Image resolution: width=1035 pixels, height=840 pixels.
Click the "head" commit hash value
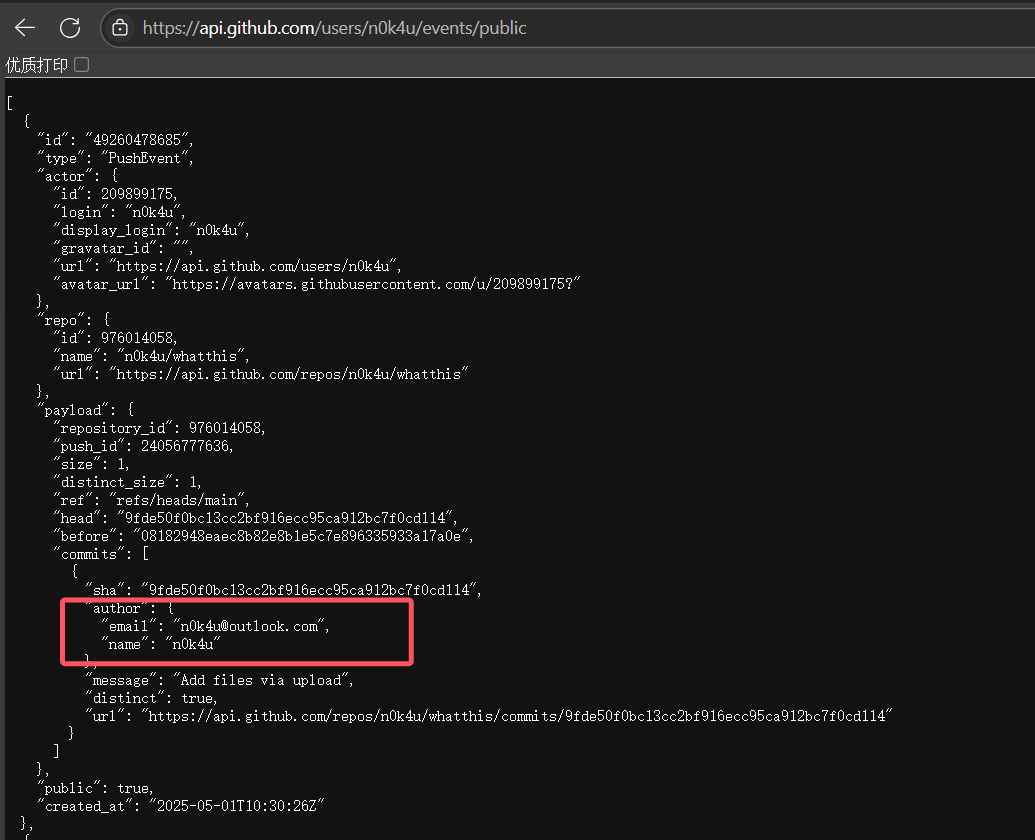(x=286, y=517)
